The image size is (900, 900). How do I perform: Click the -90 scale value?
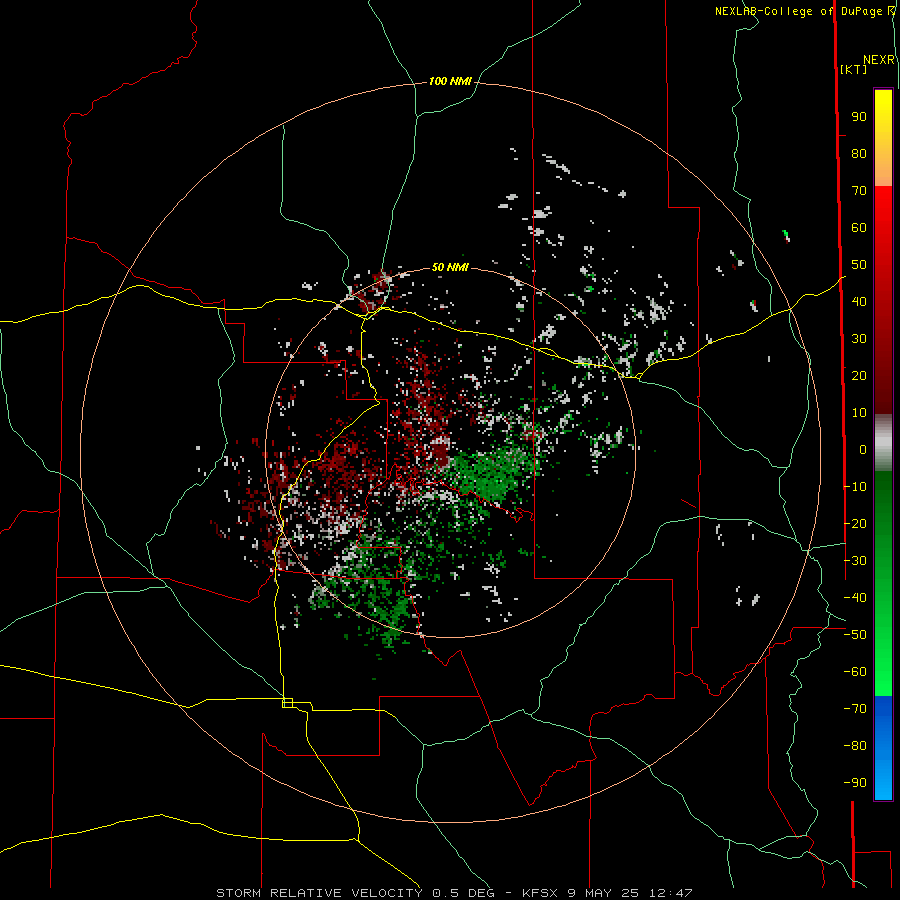pyautogui.click(x=855, y=783)
